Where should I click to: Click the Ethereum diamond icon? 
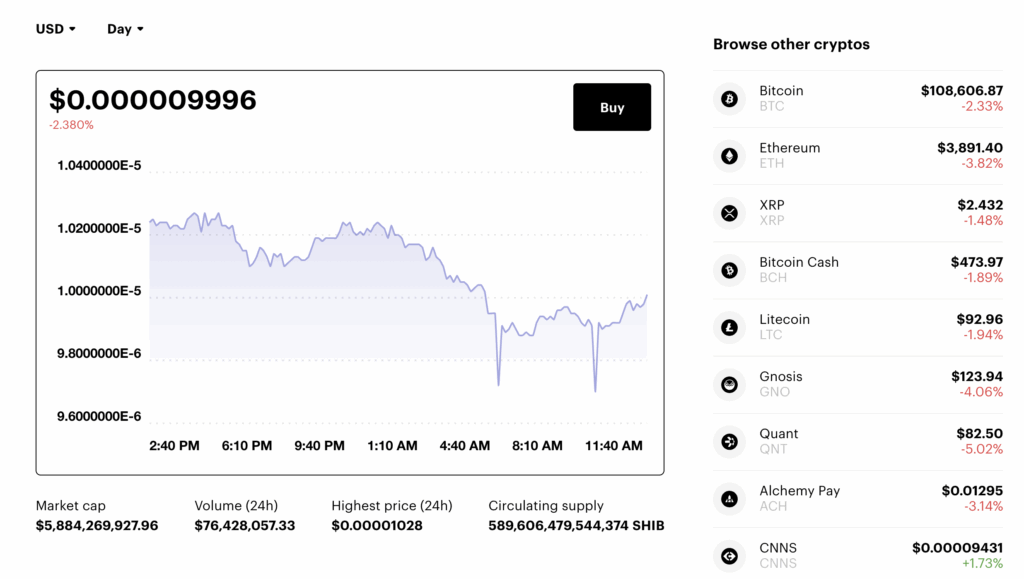click(x=729, y=156)
